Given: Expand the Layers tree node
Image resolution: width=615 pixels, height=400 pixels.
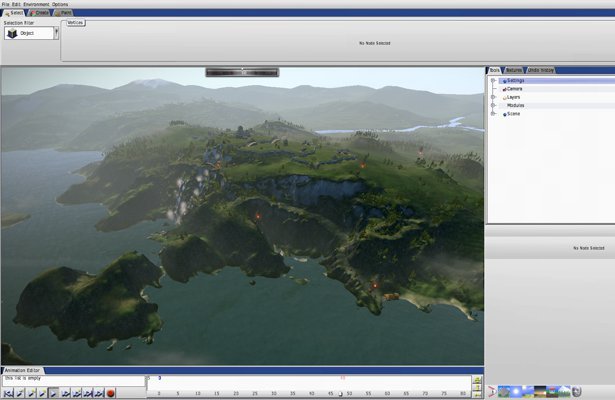Looking at the screenshot, I should [493, 97].
